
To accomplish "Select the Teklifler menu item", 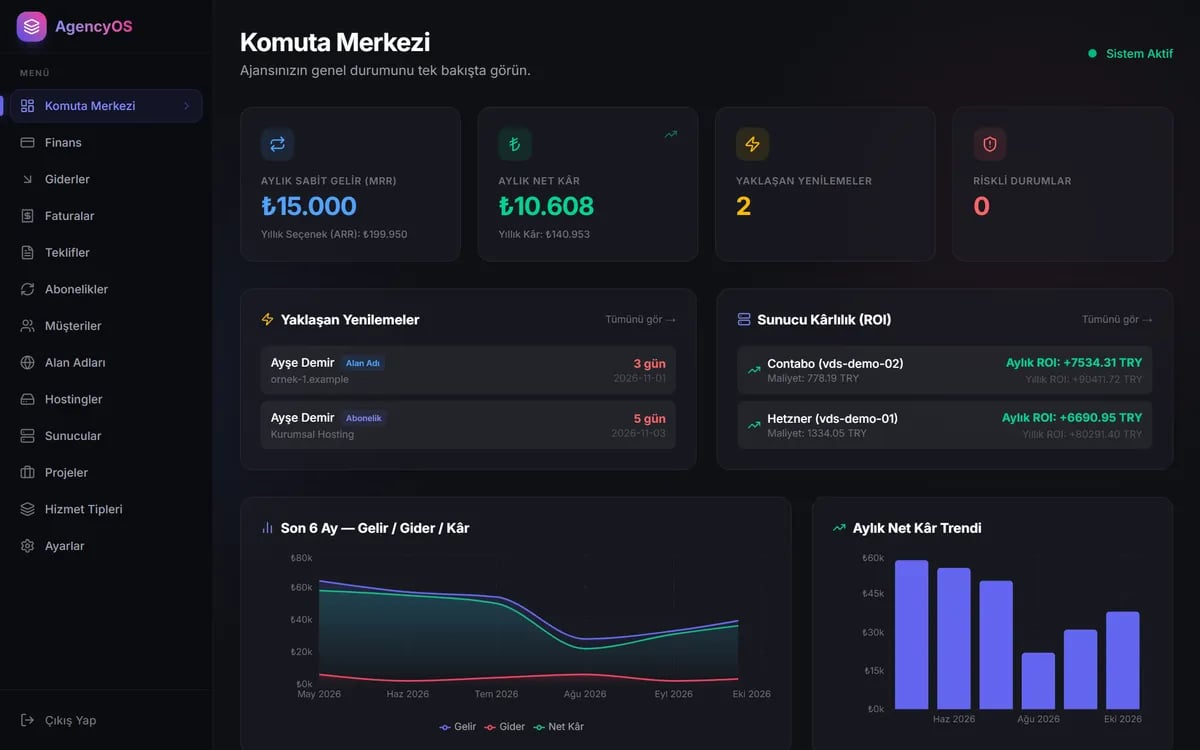I will [107, 253].
